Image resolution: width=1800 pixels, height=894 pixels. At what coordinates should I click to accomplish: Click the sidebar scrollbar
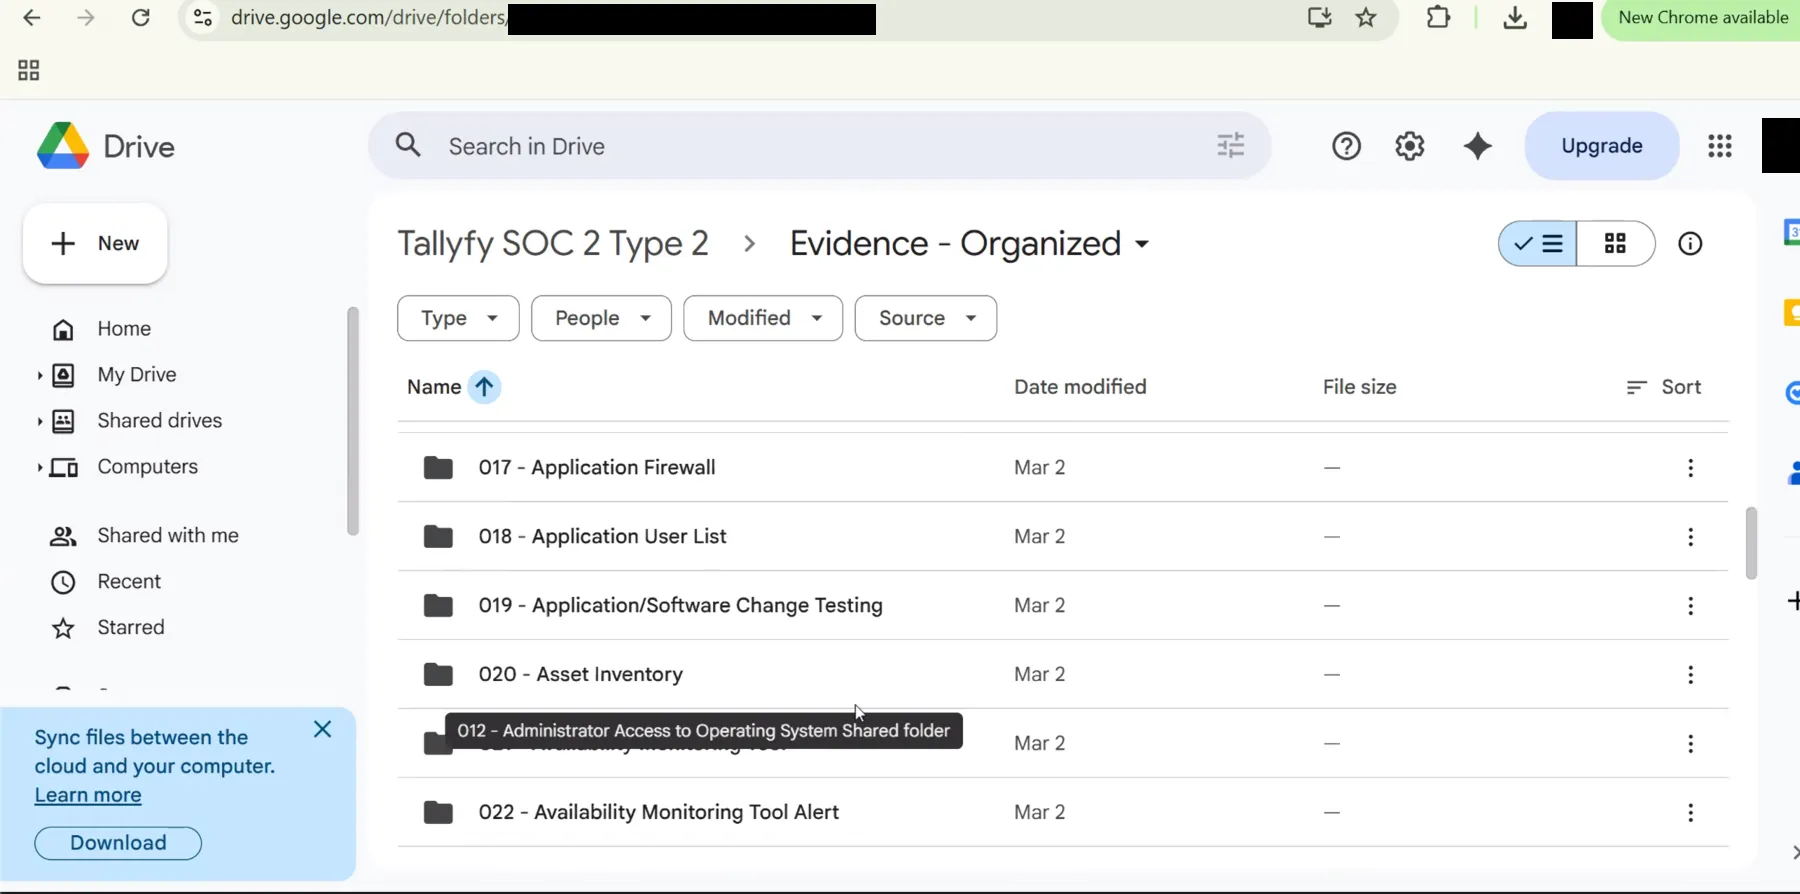352,421
